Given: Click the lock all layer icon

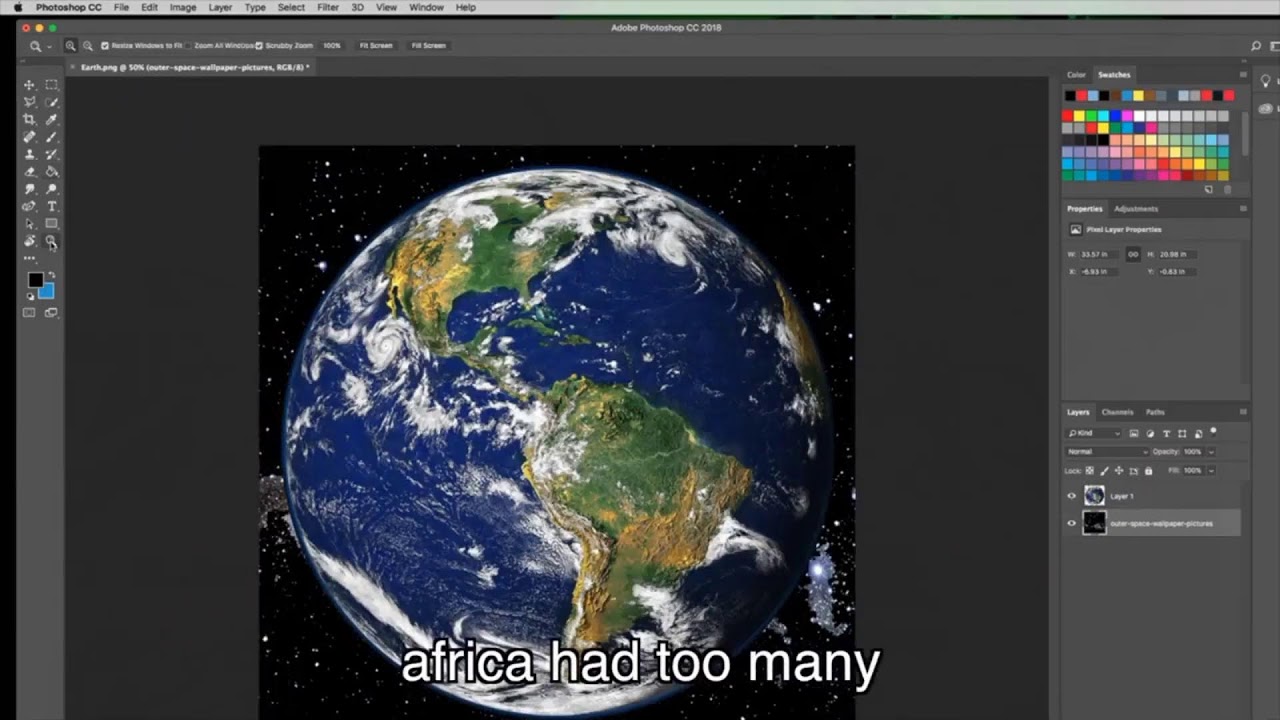Looking at the screenshot, I should (1148, 470).
